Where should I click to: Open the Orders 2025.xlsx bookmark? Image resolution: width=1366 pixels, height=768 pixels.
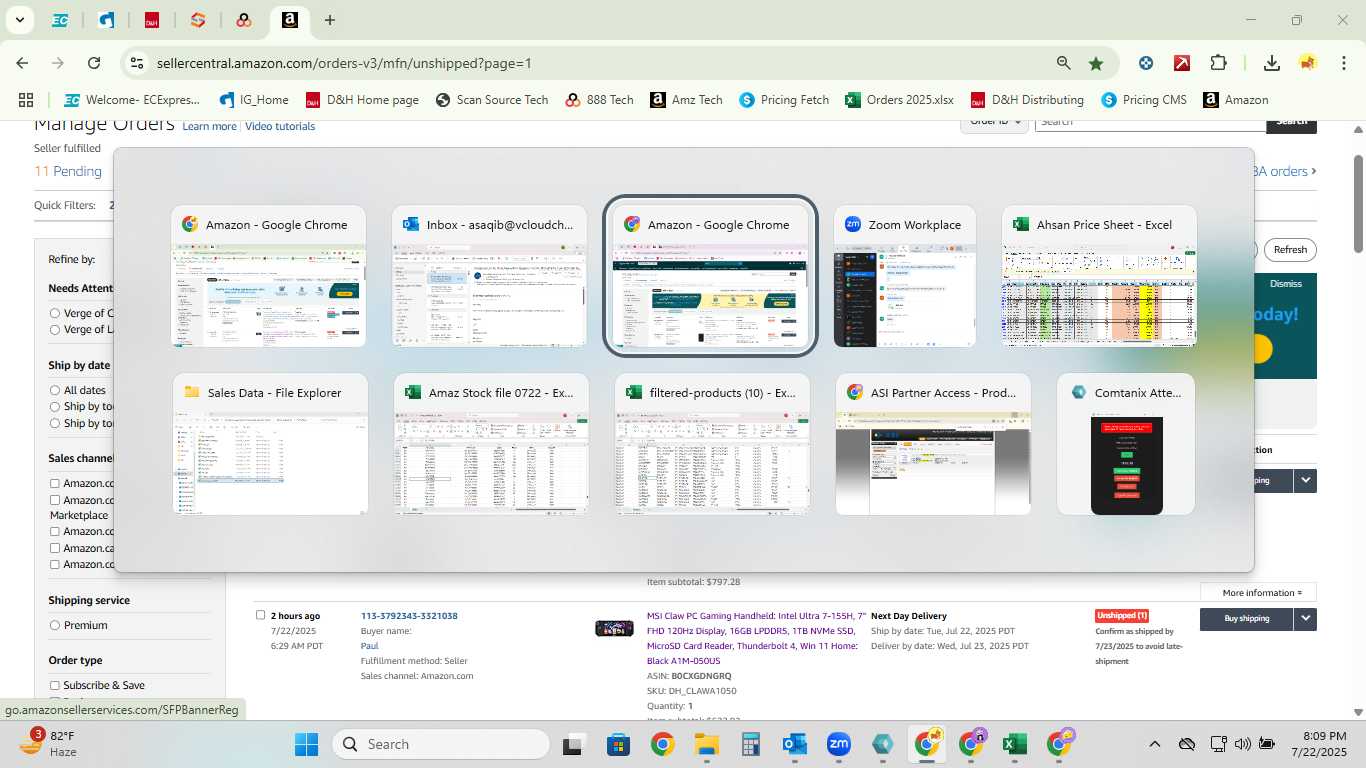(x=900, y=100)
